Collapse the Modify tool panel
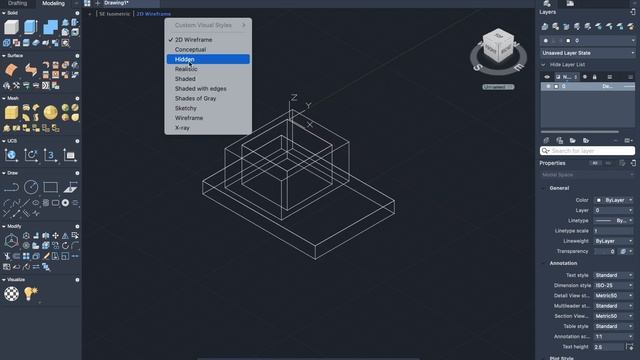This screenshot has width=640, height=360. pos(4,227)
